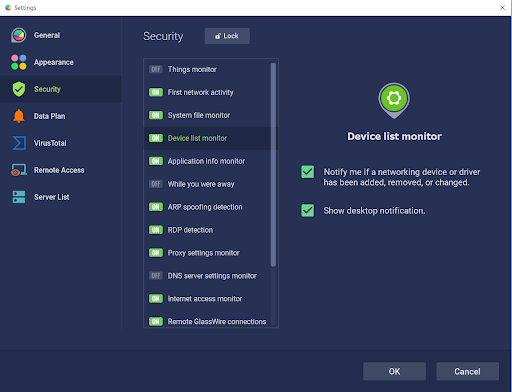
Task: Open the Data Plan section
Action: [61, 116]
